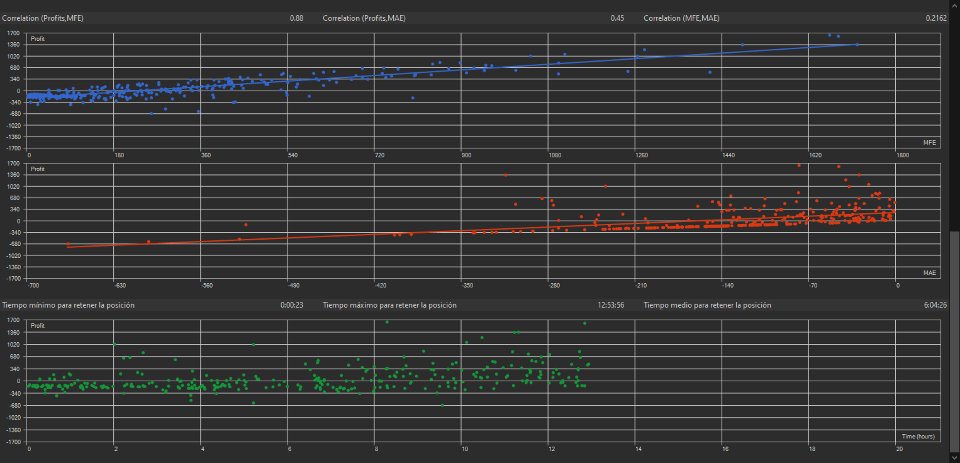Viewport: 960px width, 463px height.
Task: Click the Profit label in the red MAE chart
Action: pyautogui.click(x=38, y=169)
